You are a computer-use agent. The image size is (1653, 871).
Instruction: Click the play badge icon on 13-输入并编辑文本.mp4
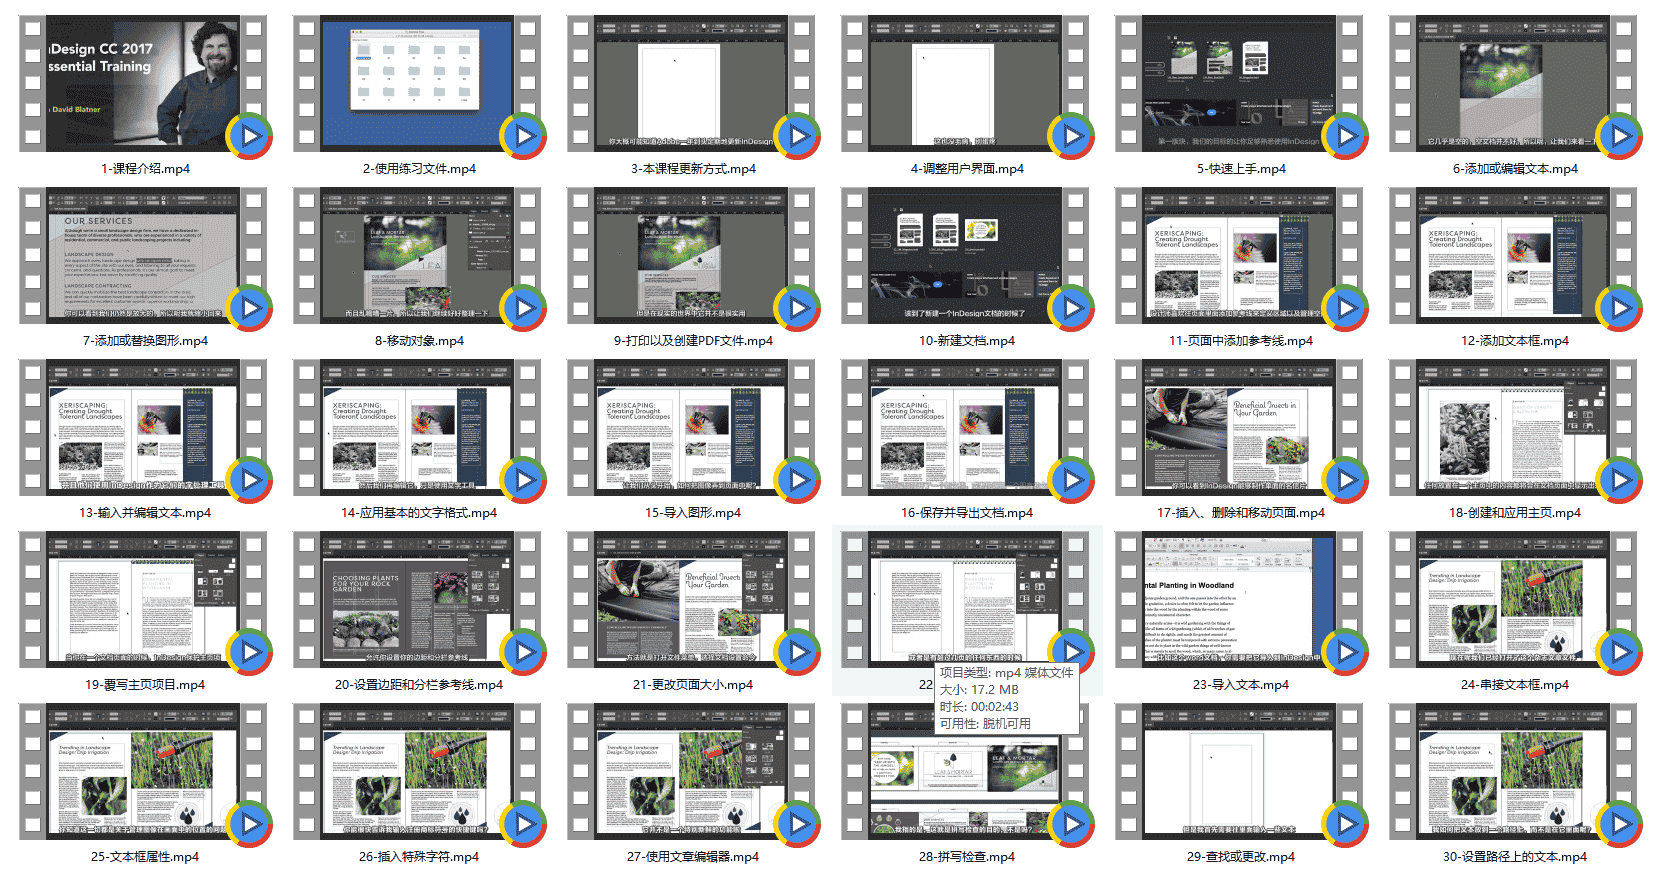[249, 480]
